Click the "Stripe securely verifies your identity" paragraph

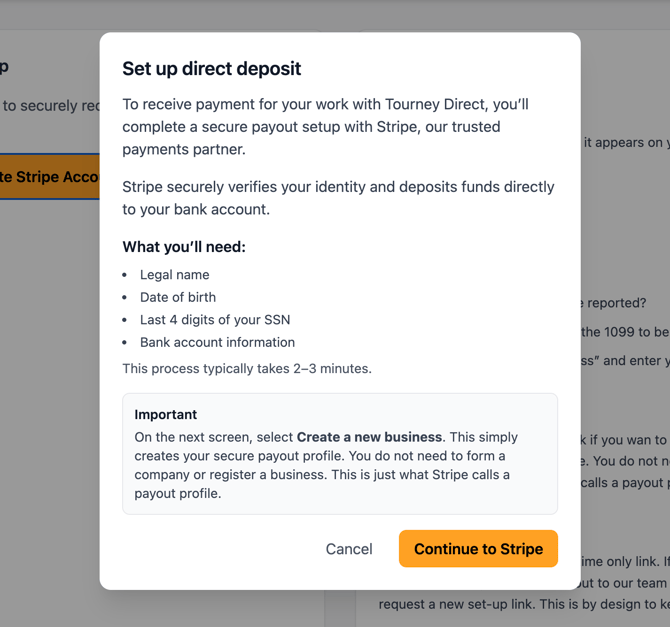pos(338,198)
